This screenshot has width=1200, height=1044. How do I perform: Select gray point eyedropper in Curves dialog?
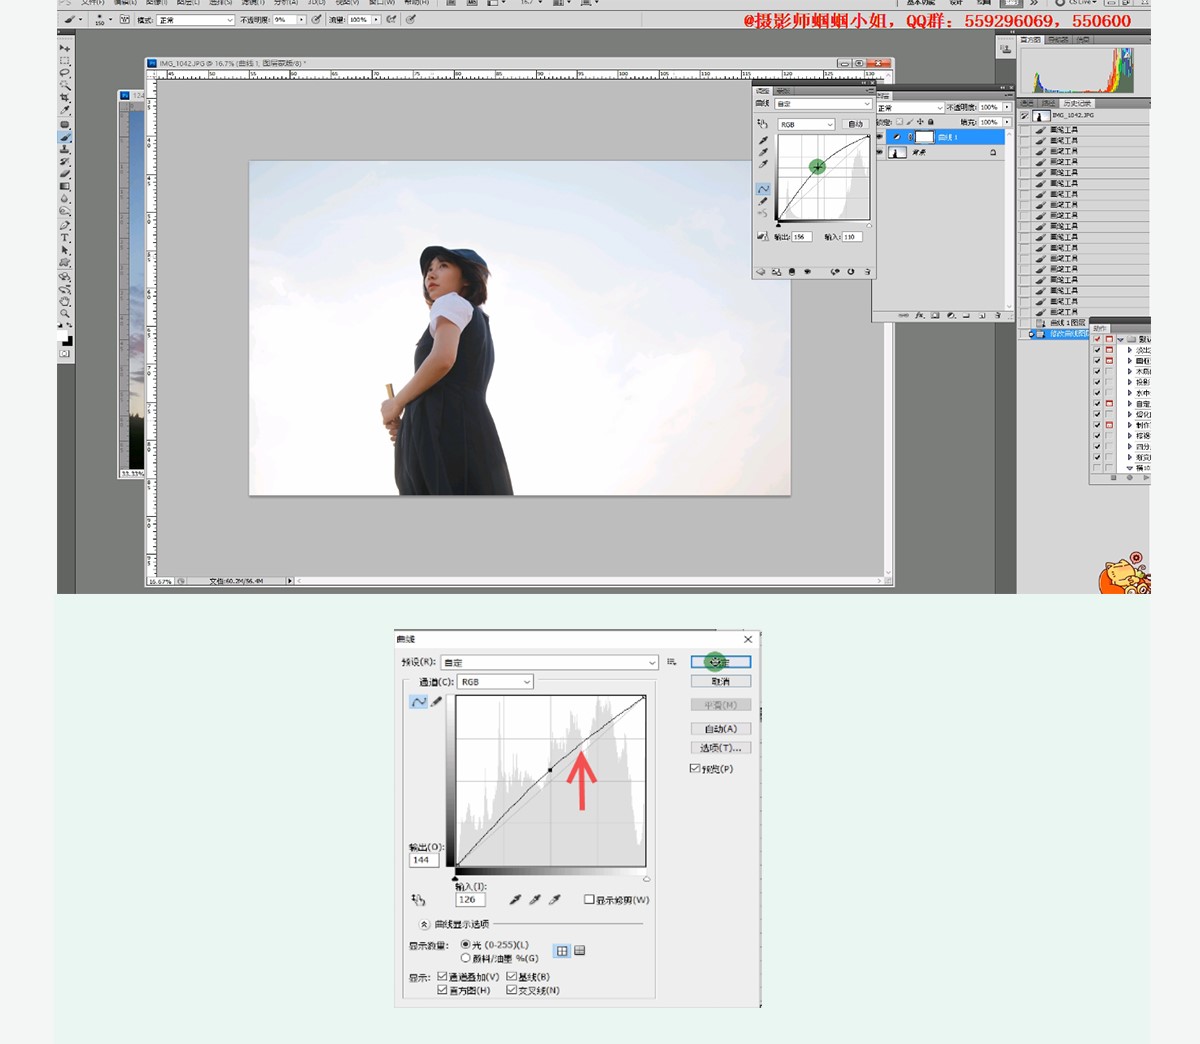[x=535, y=900]
